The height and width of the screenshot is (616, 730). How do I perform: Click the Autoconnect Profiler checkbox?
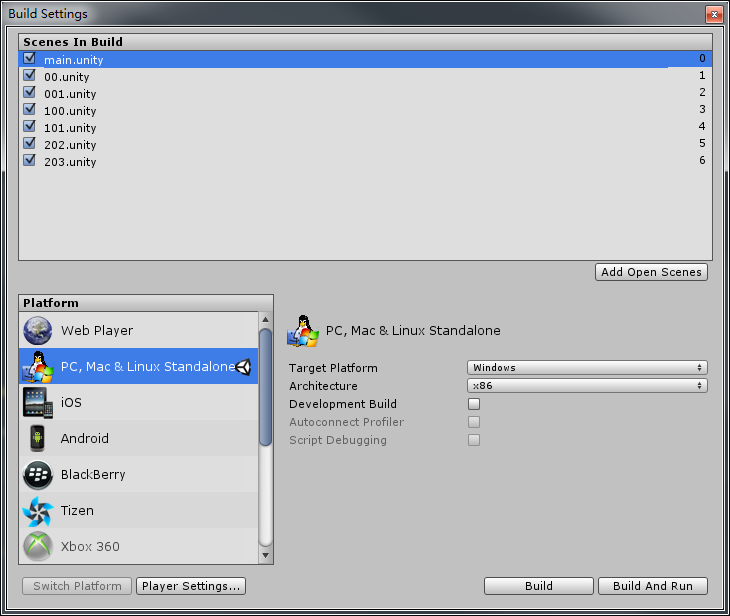474,422
